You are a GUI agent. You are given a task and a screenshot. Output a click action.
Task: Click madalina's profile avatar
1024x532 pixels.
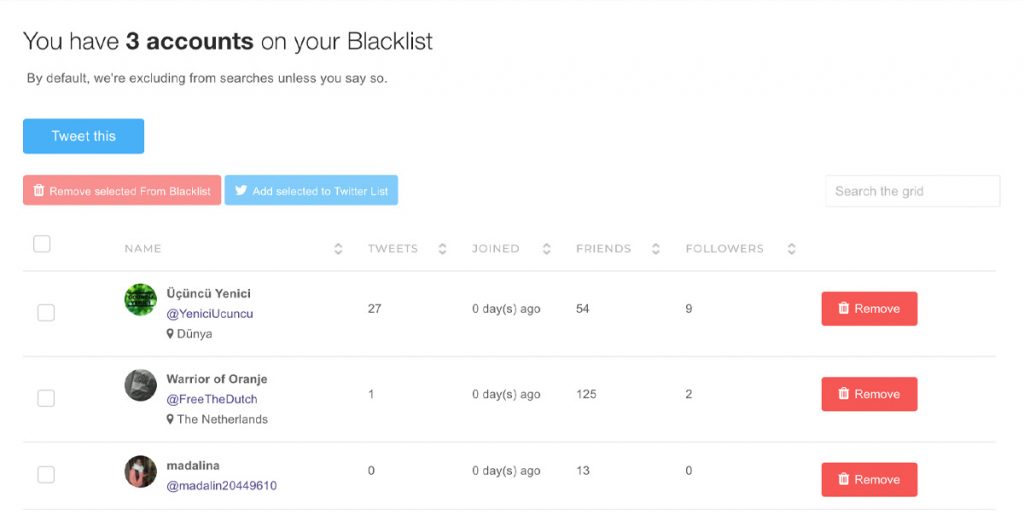(140, 471)
